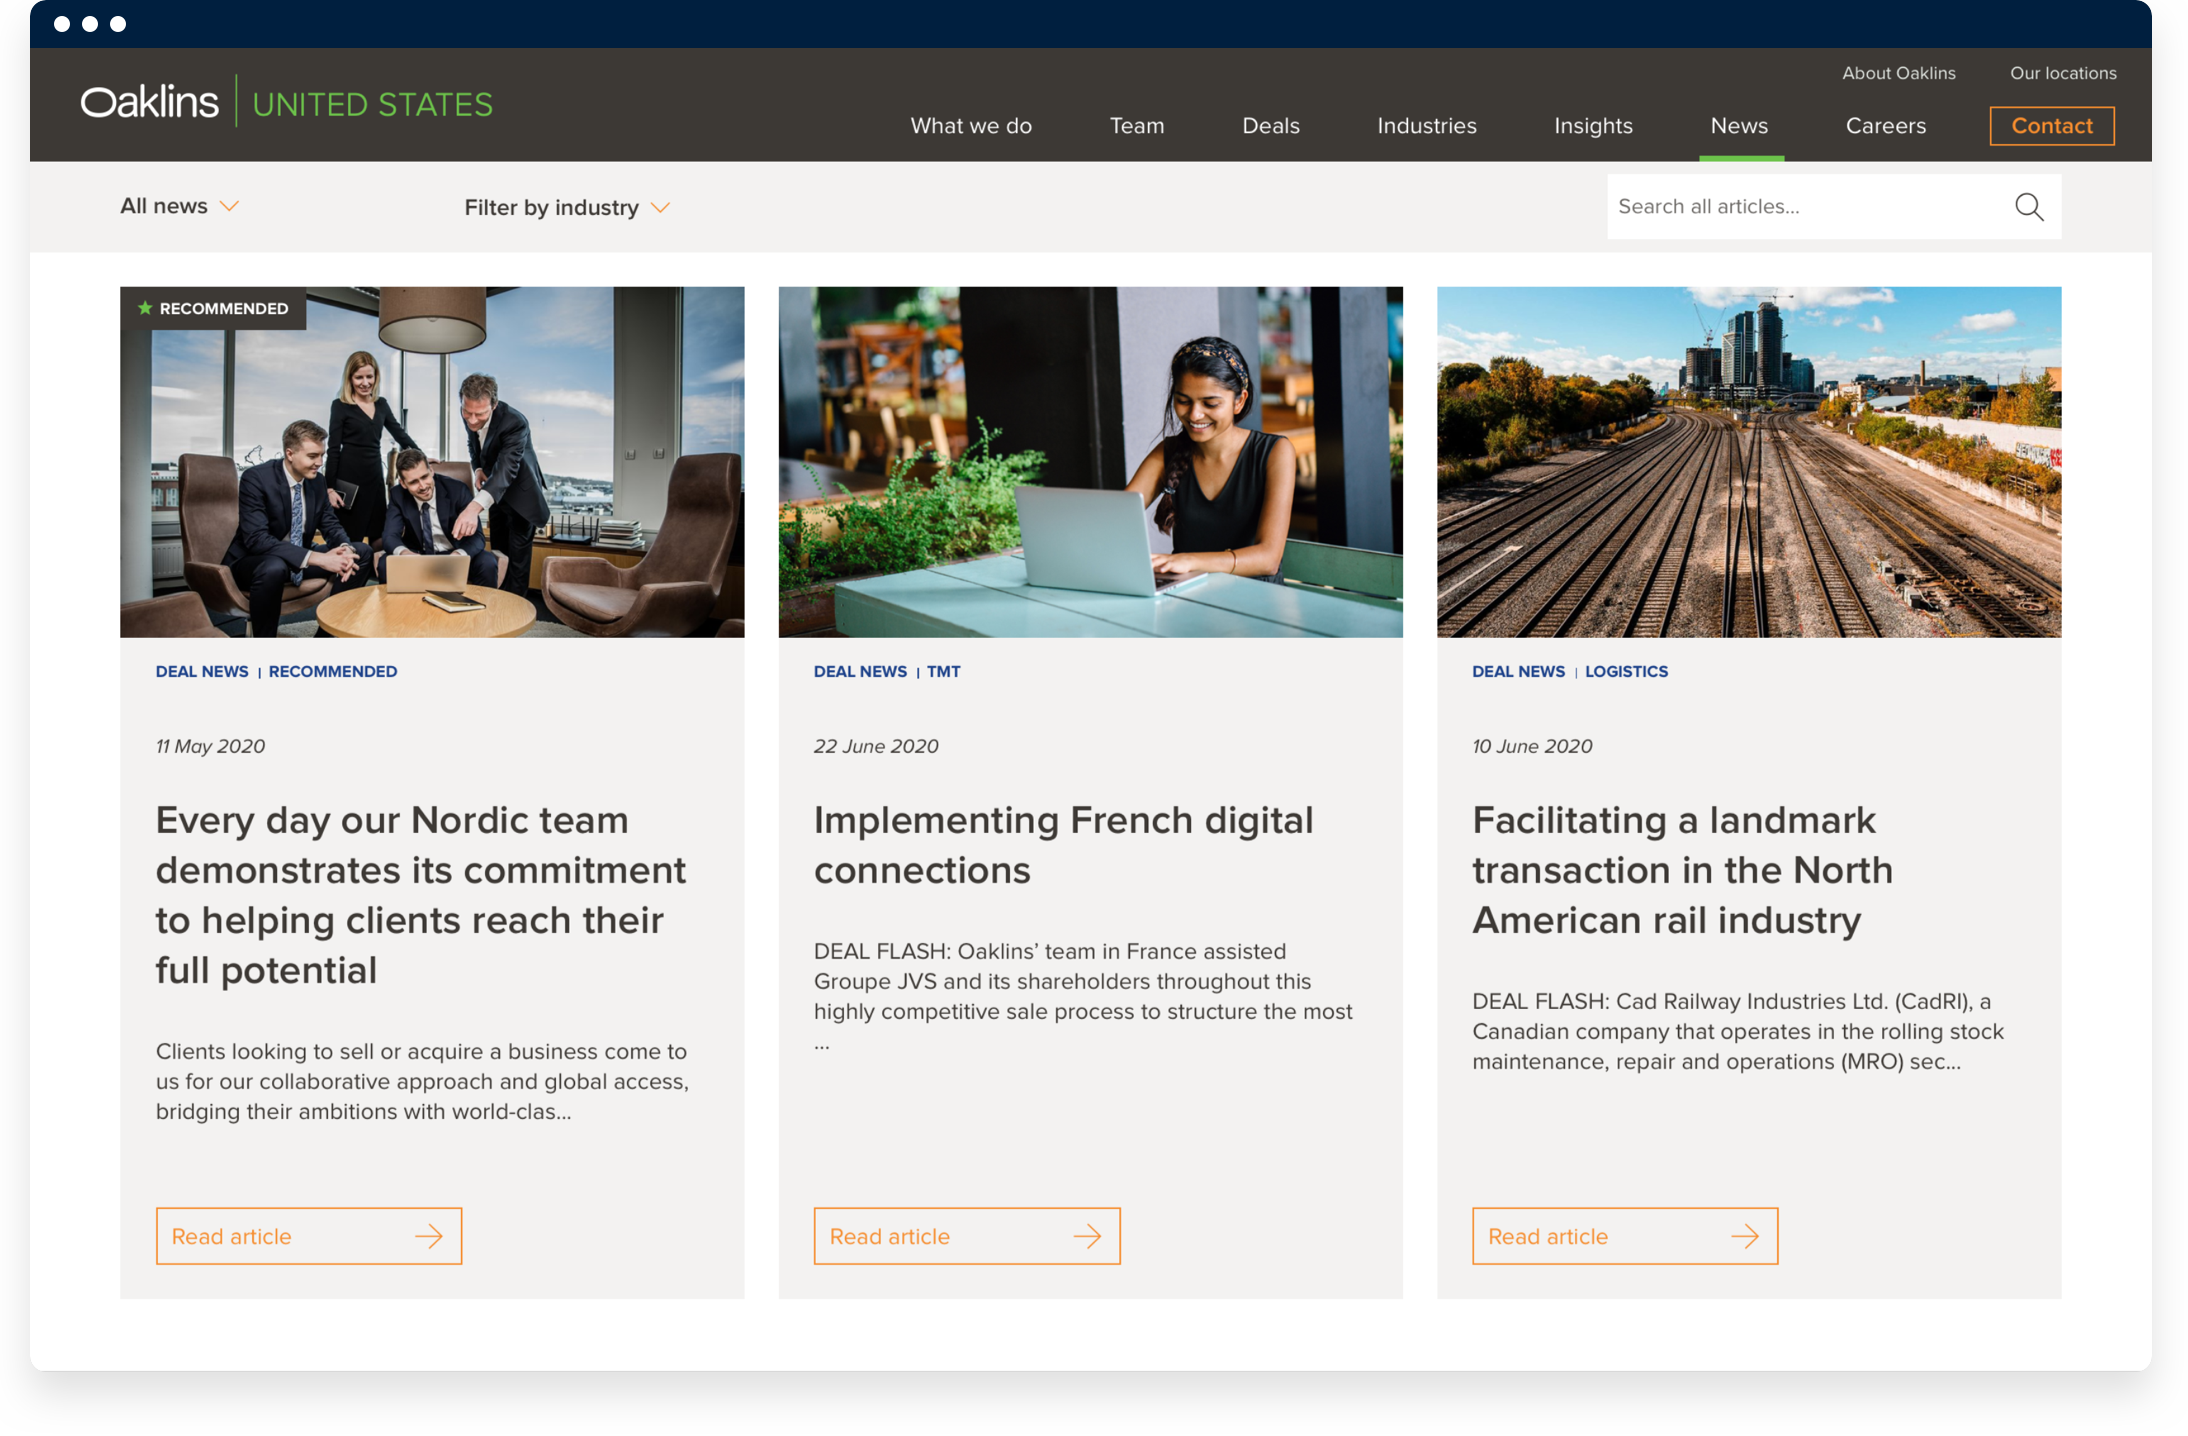
Task: Open the Filter by industry dropdown
Action: [x=566, y=207]
